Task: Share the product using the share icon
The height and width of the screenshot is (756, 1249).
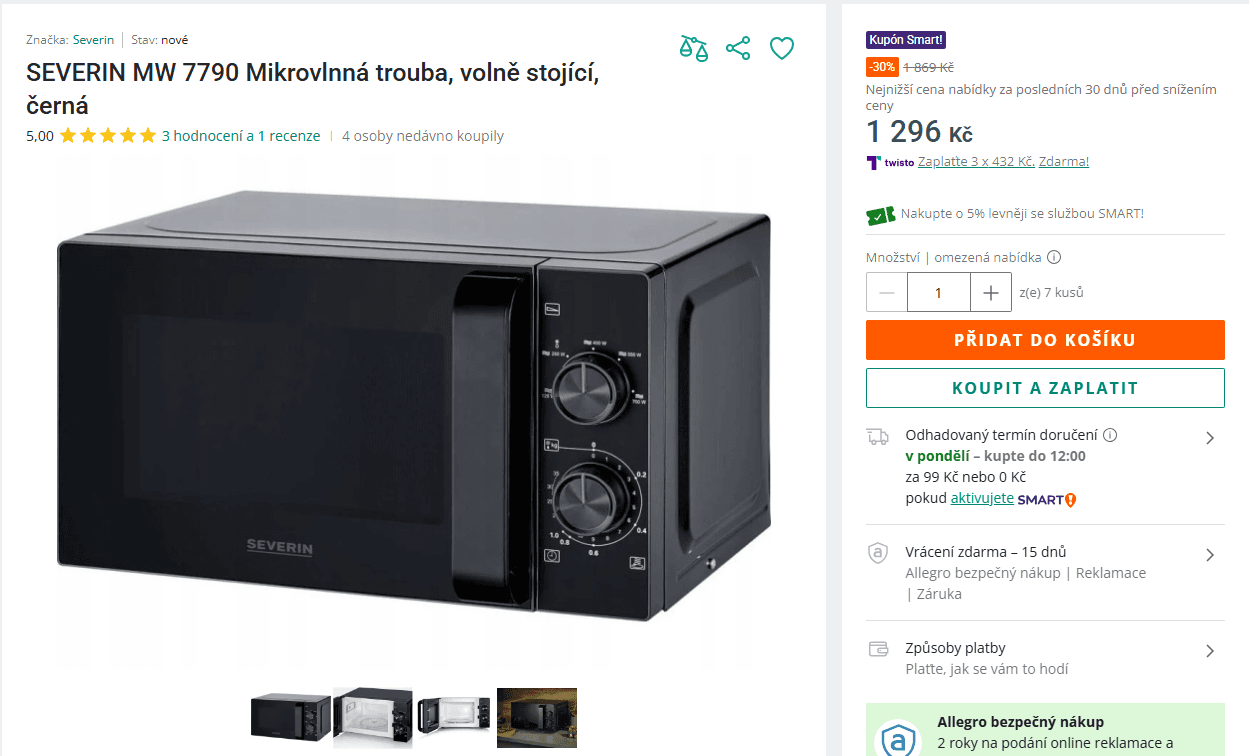Action: click(x=737, y=47)
